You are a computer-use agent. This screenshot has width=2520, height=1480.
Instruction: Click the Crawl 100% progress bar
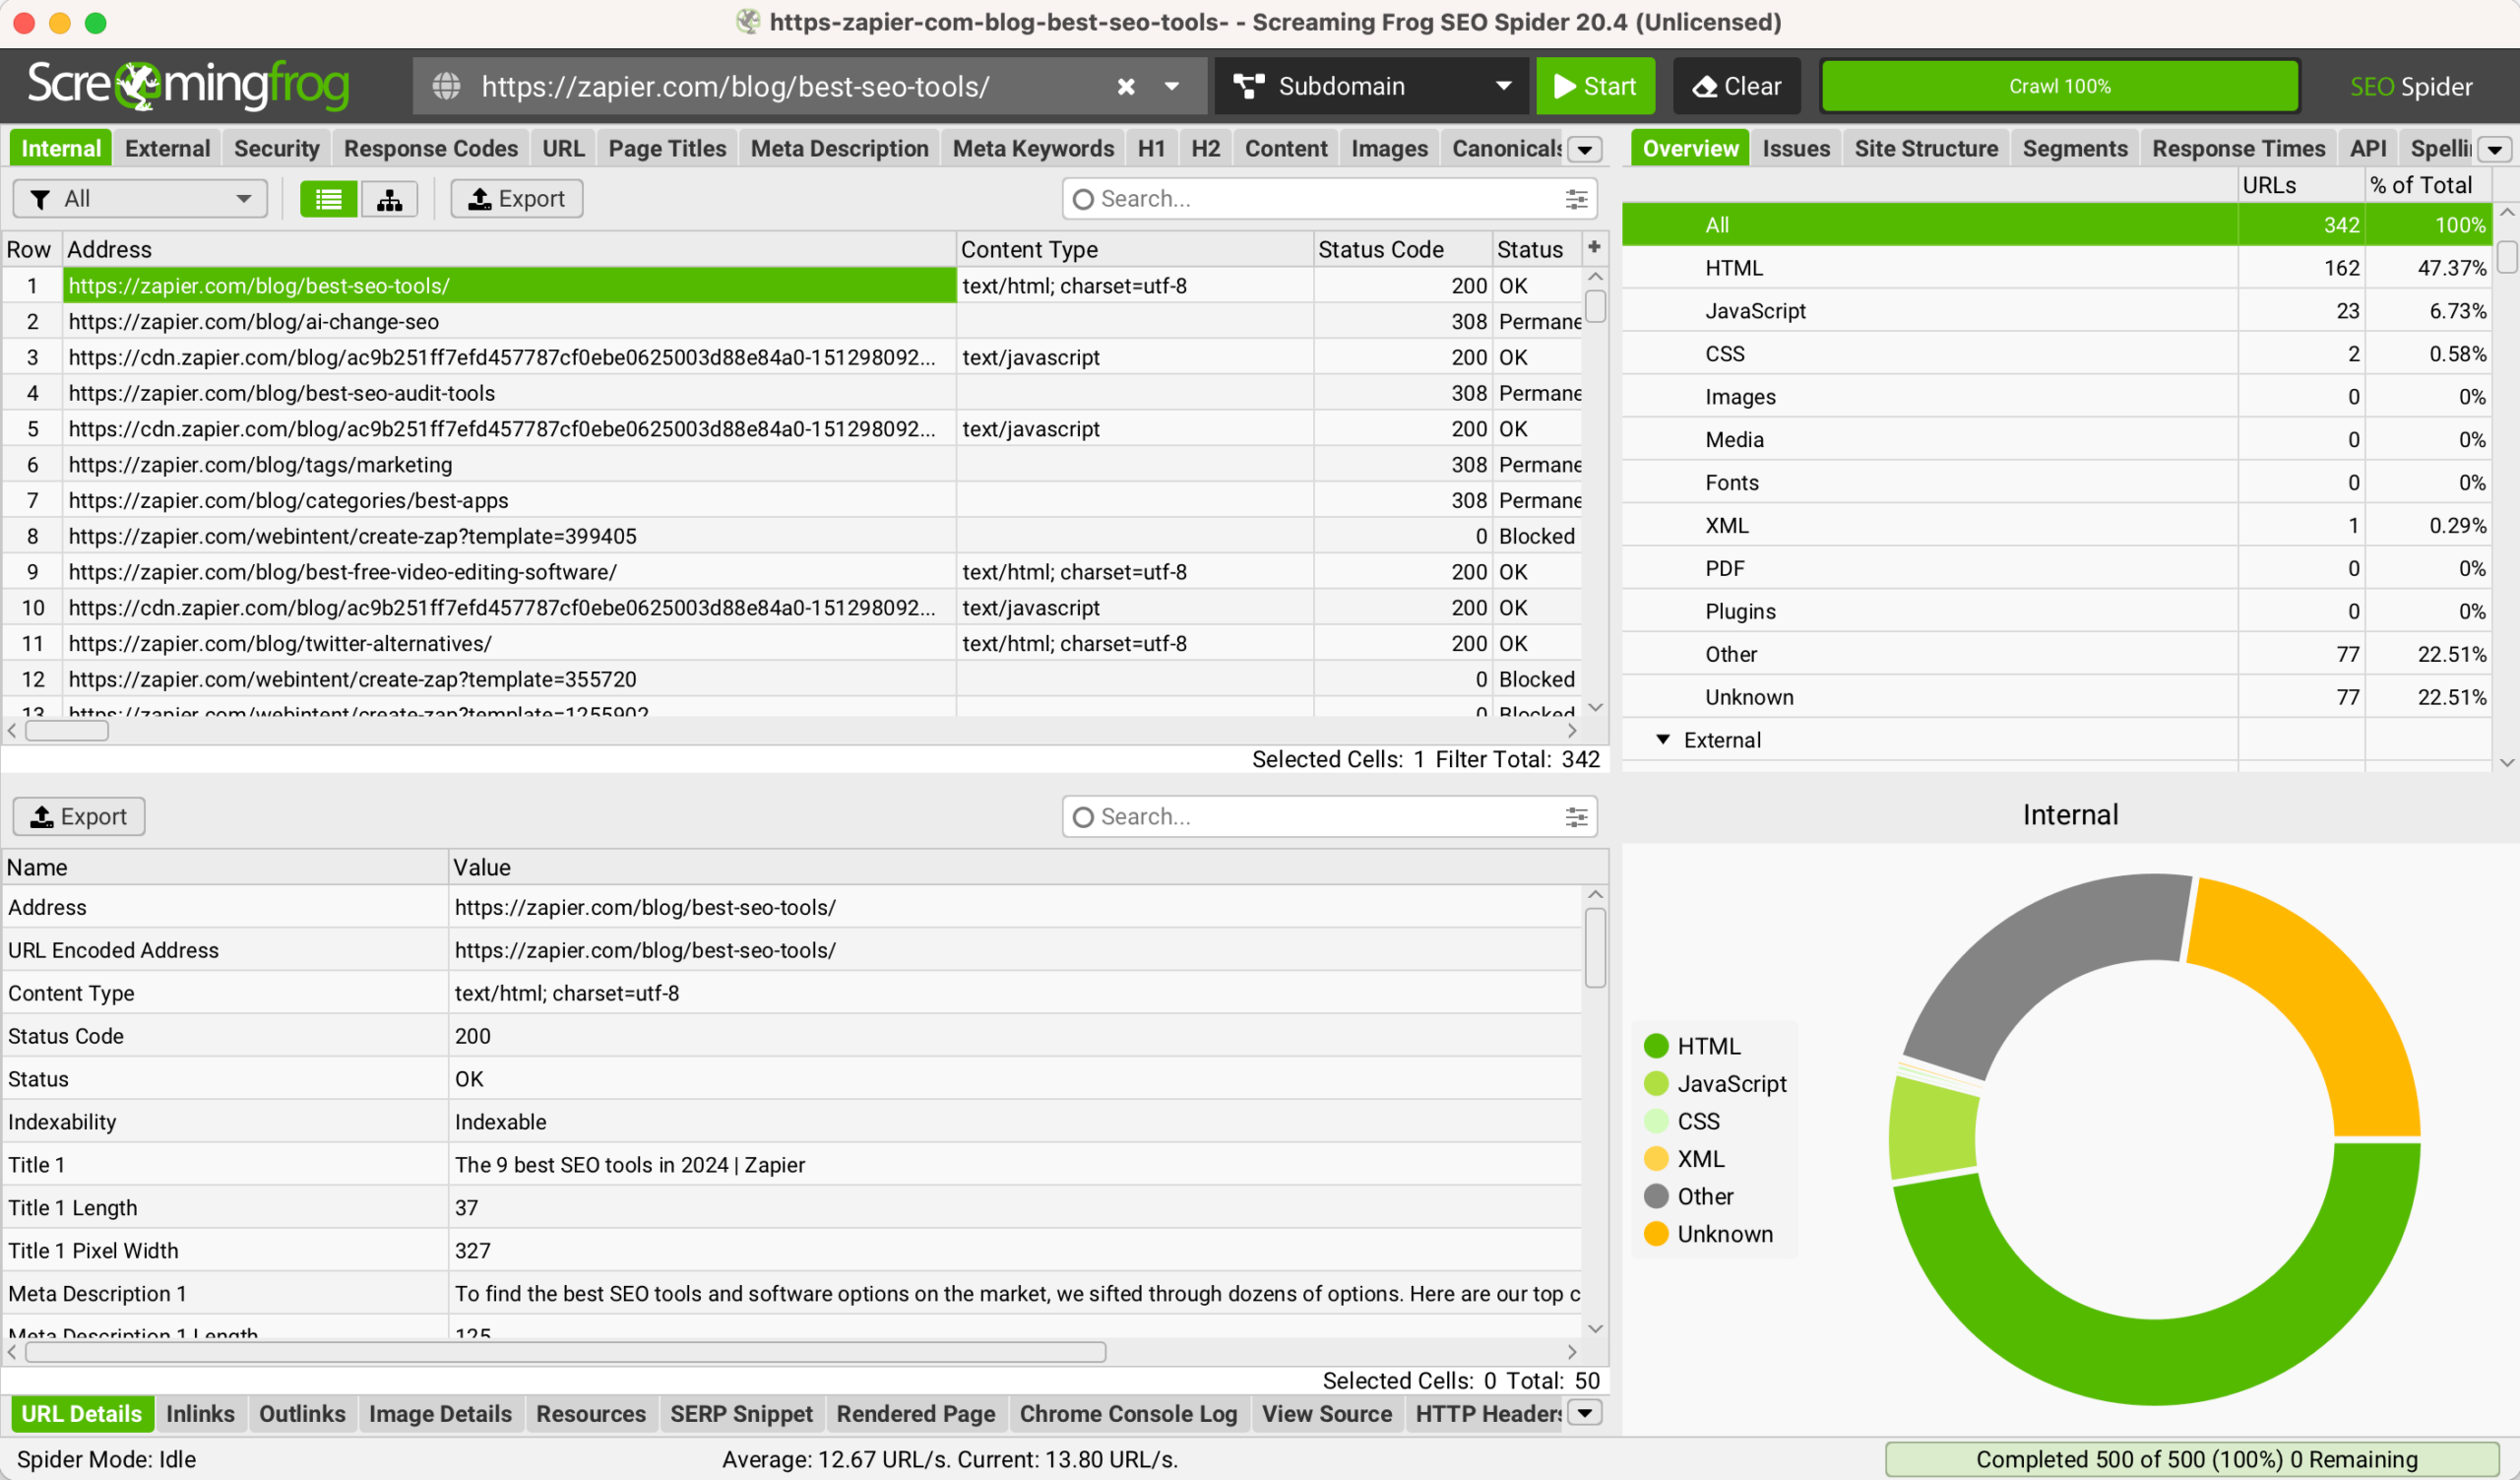2060,86
